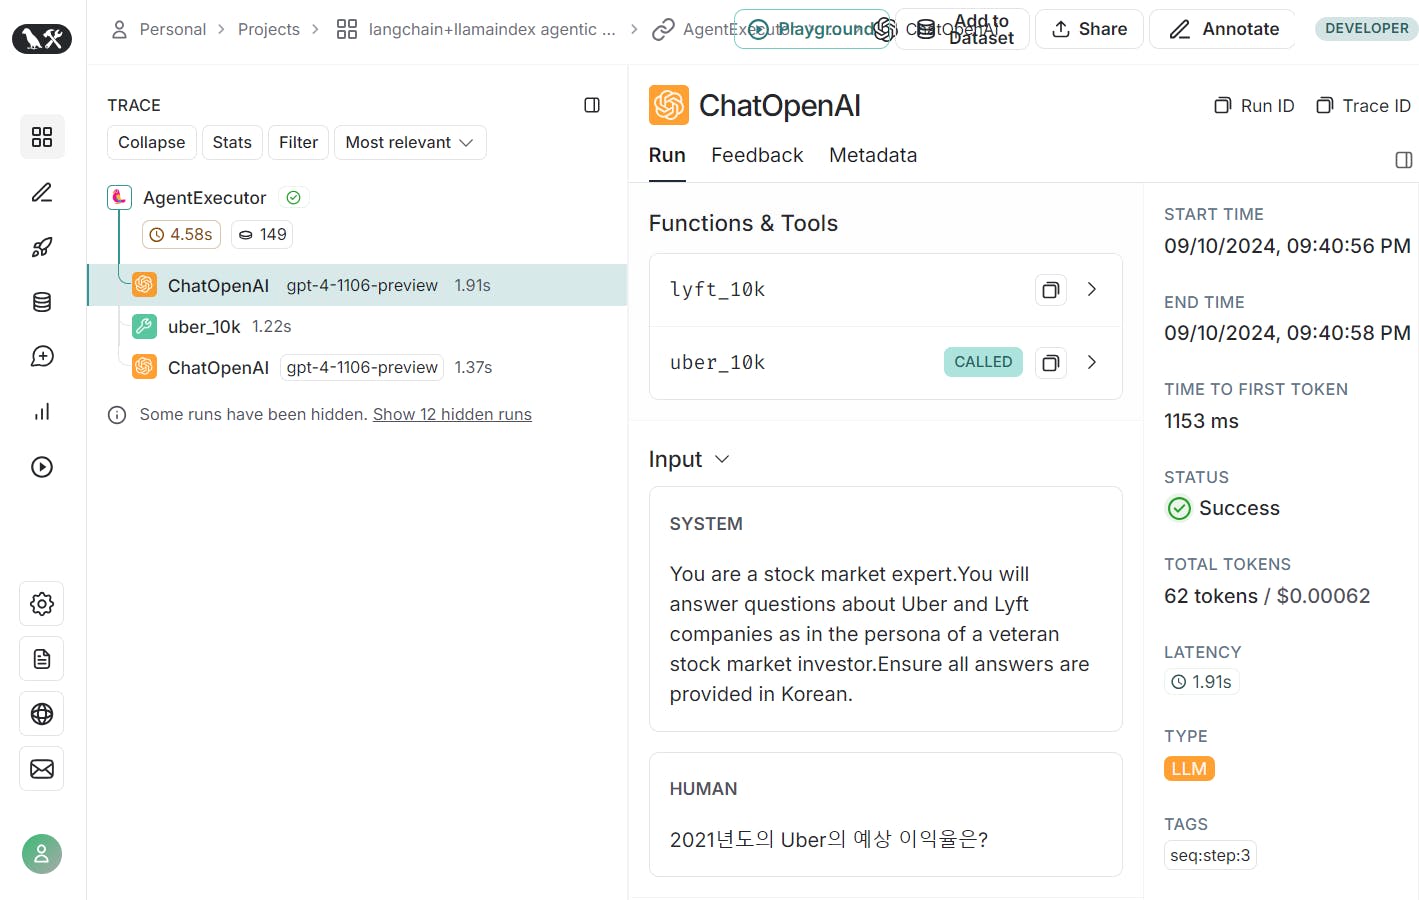Screen dimensions: 1419x900
Task: Open the Most relevant sort dropdown
Action: point(410,142)
